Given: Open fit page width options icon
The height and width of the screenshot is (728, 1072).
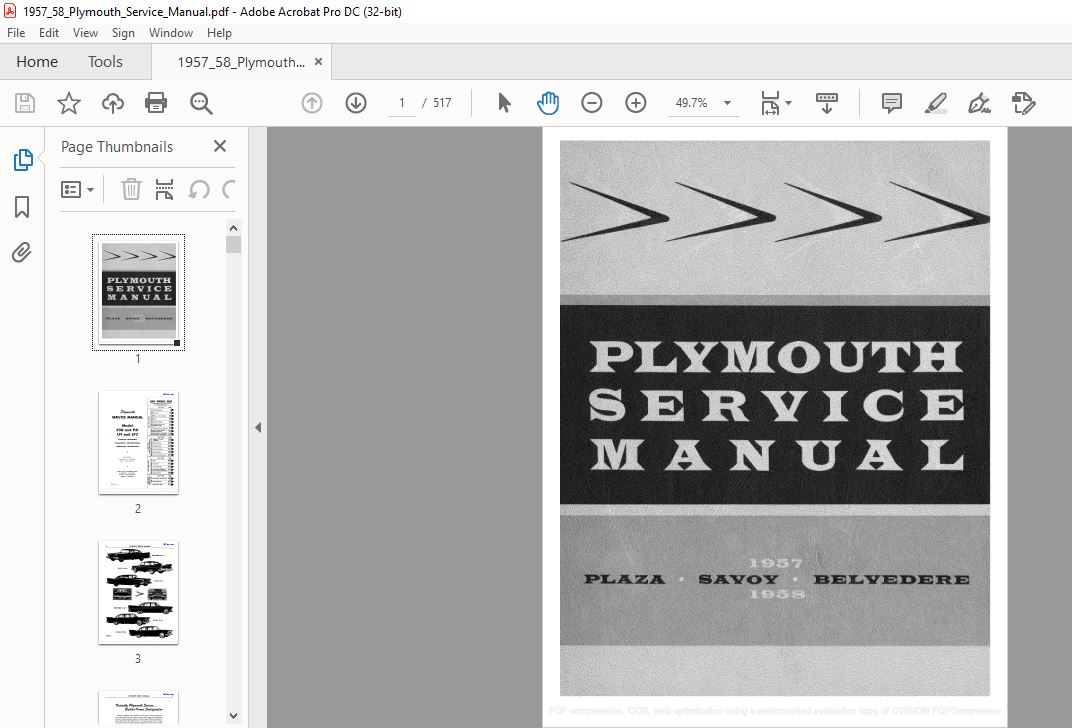Looking at the screenshot, I should (x=770, y=103).
